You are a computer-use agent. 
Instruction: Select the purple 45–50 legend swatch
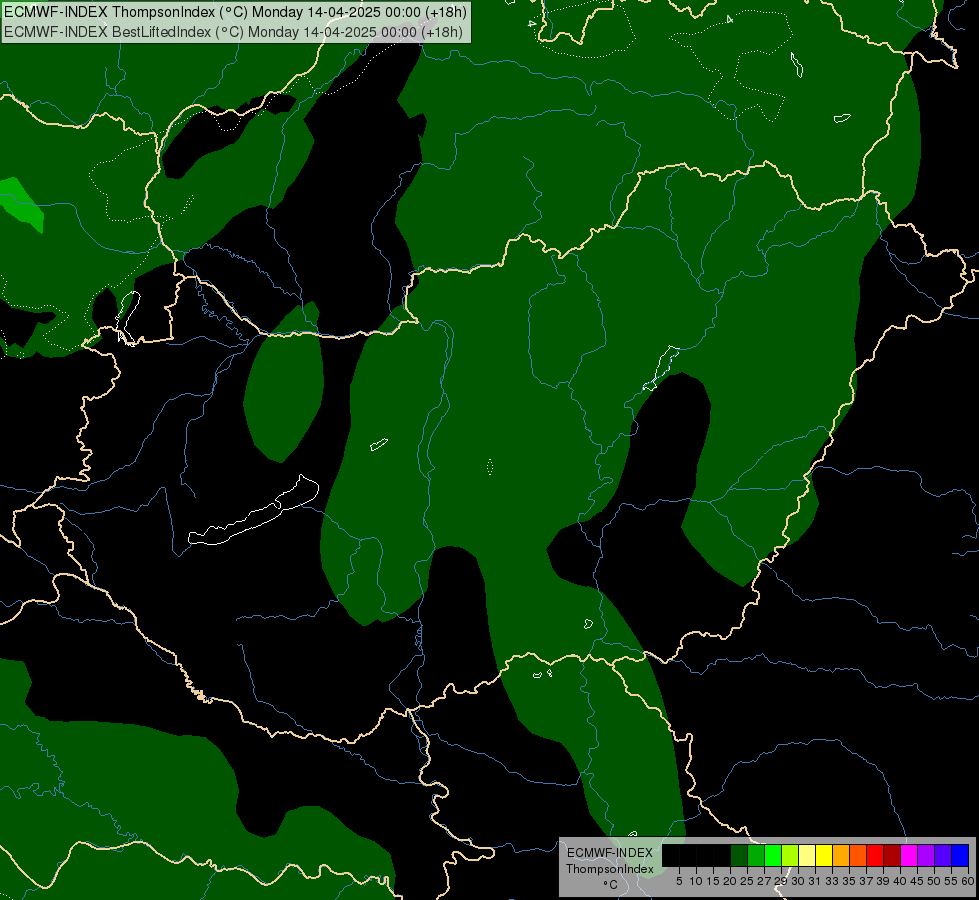926,855
